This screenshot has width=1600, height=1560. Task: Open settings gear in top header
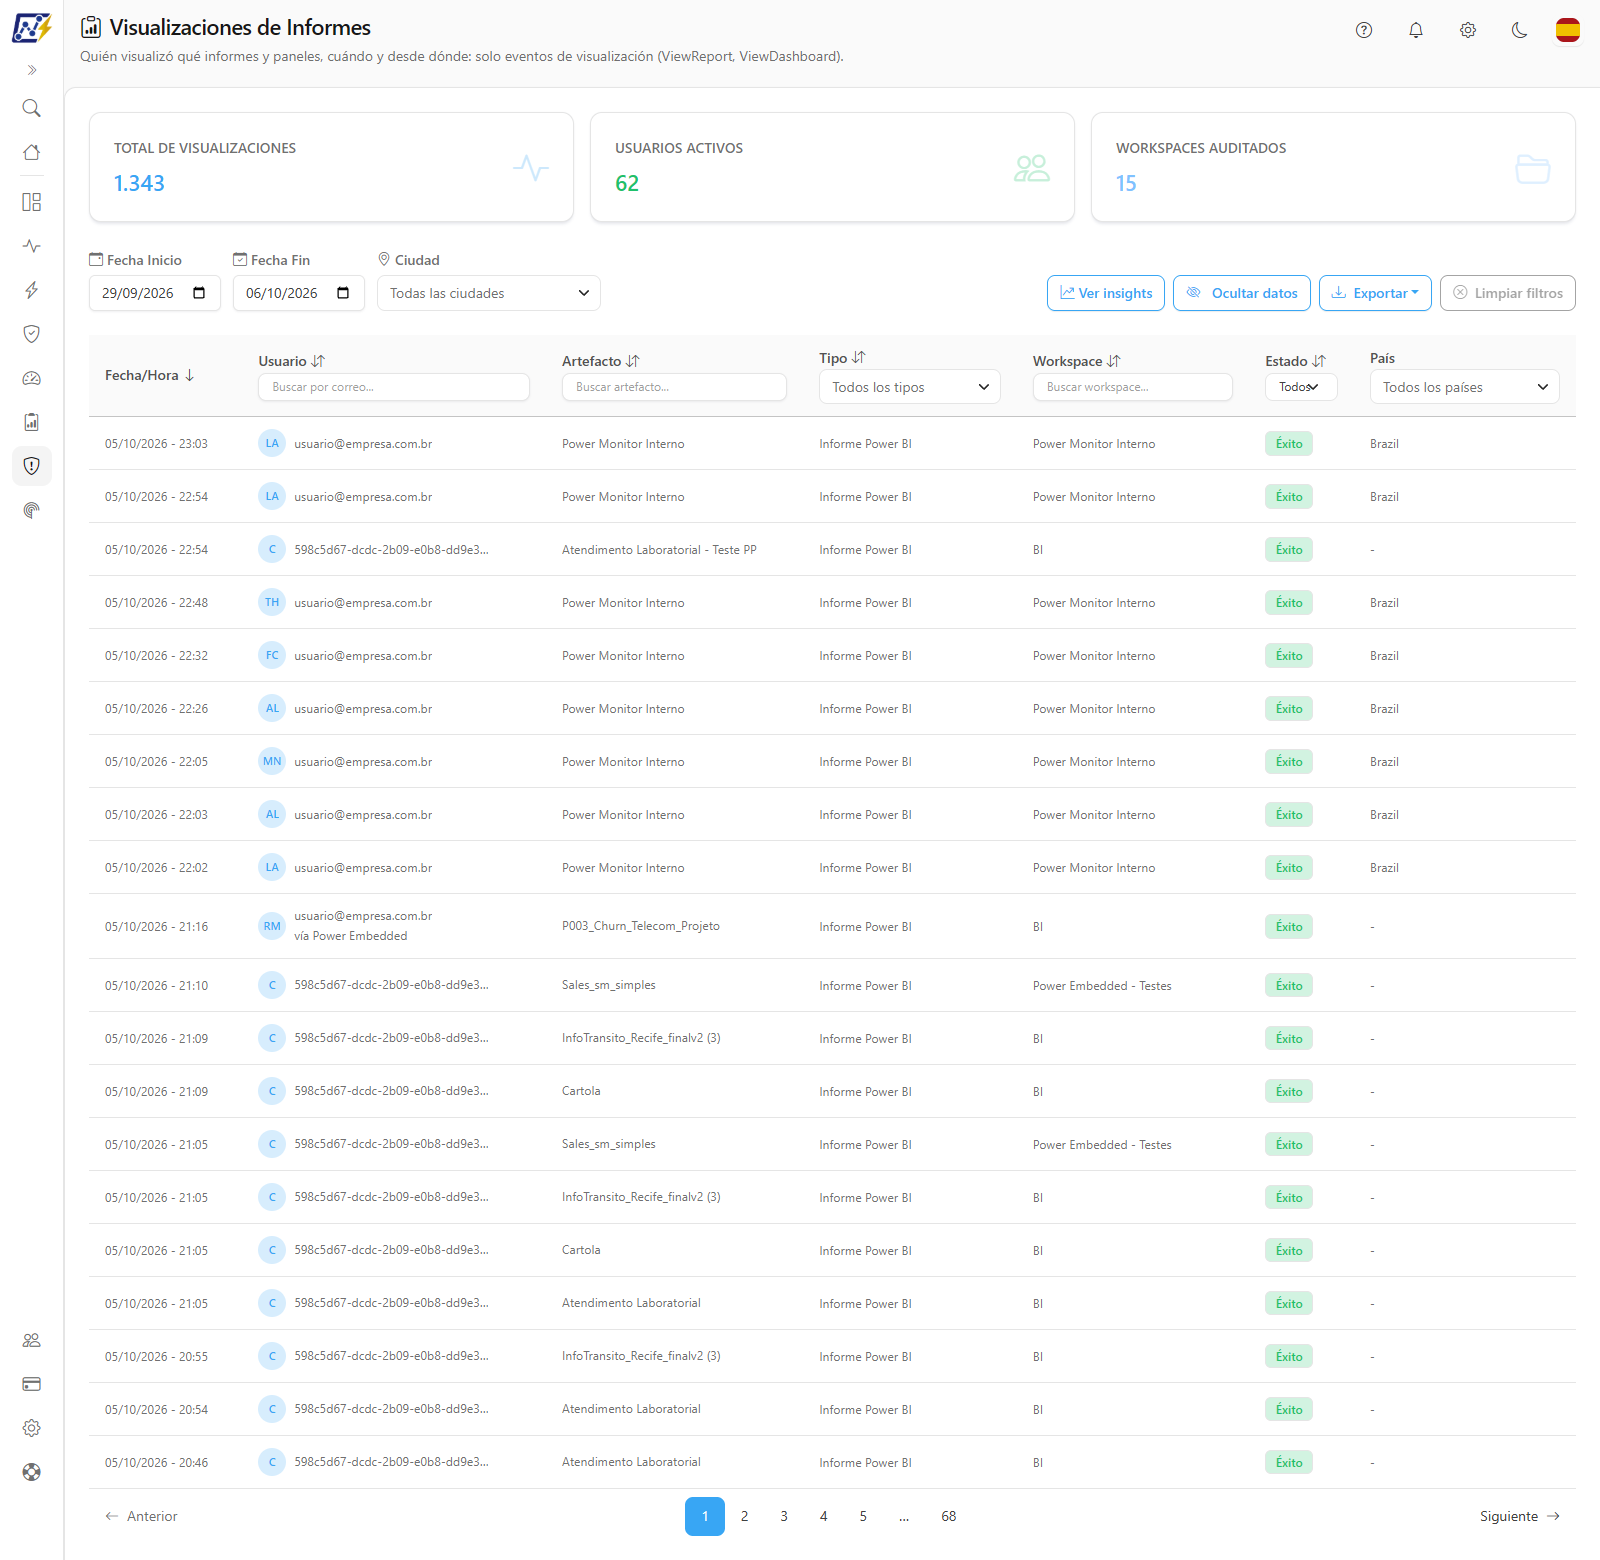click(1468, 30)
